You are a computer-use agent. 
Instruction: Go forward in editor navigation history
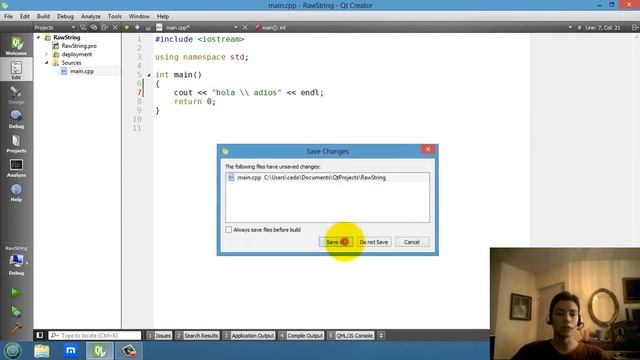138,27
